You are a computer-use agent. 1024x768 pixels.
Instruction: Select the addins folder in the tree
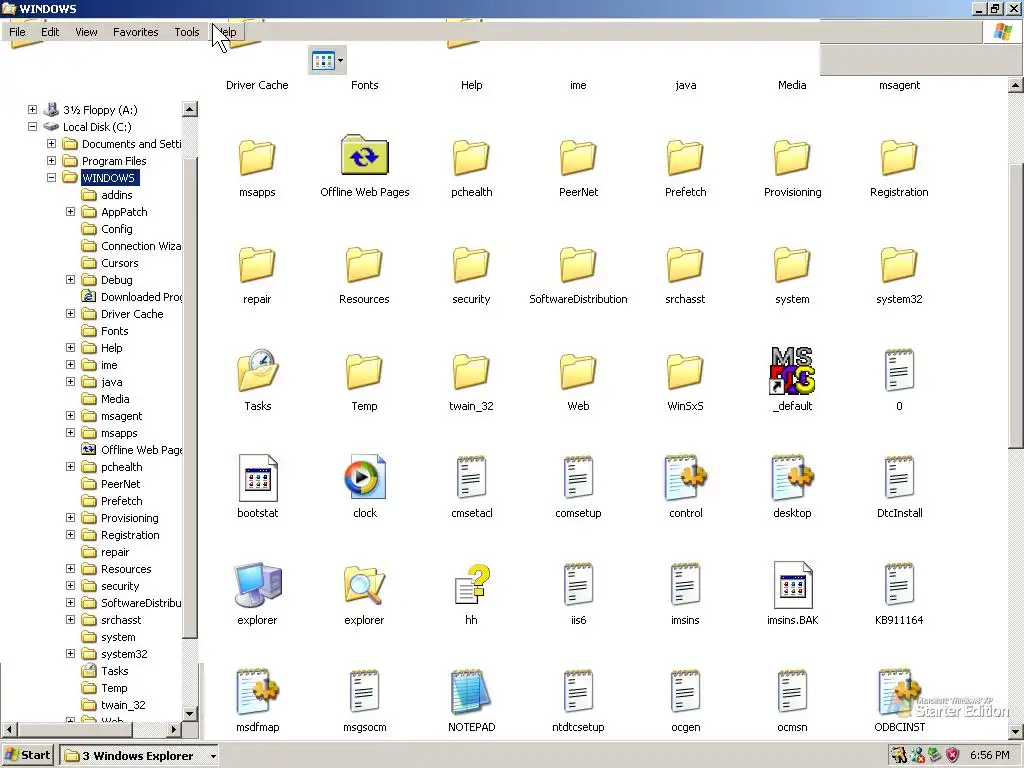(117, 195)
